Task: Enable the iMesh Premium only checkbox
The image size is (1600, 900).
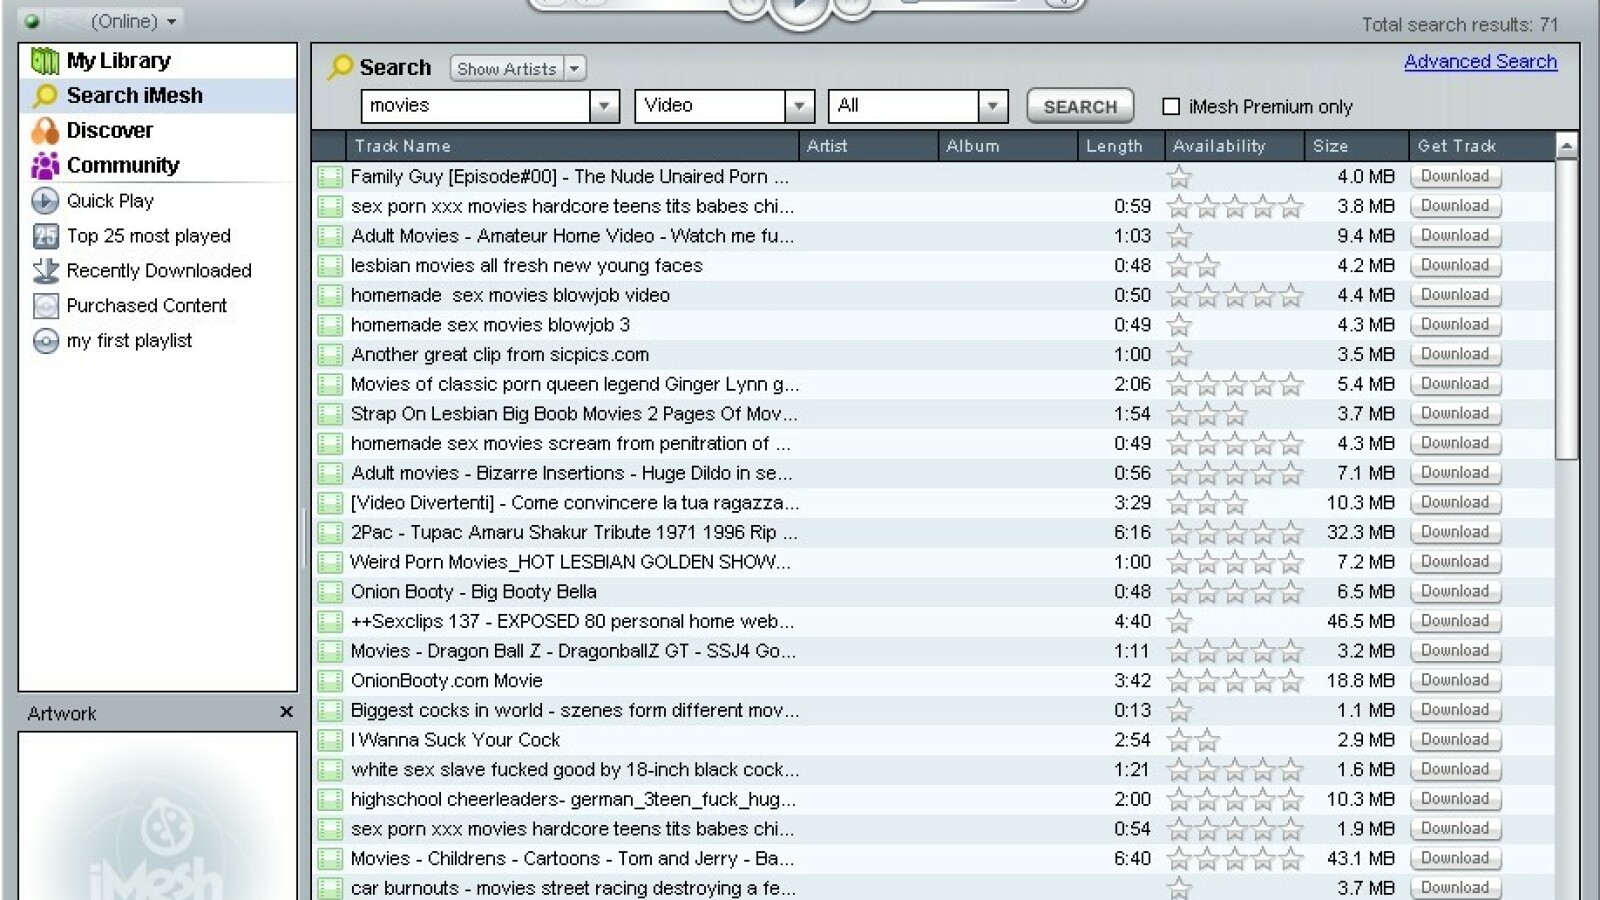Action: click(x=1171, y=106)
